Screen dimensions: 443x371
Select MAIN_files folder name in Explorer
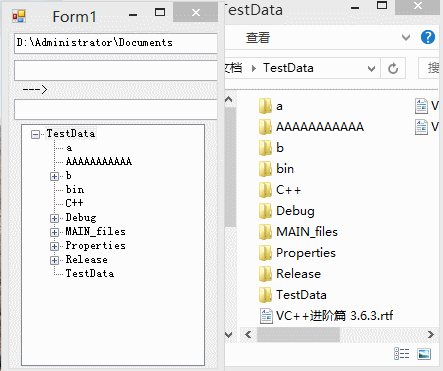(307, 232)
